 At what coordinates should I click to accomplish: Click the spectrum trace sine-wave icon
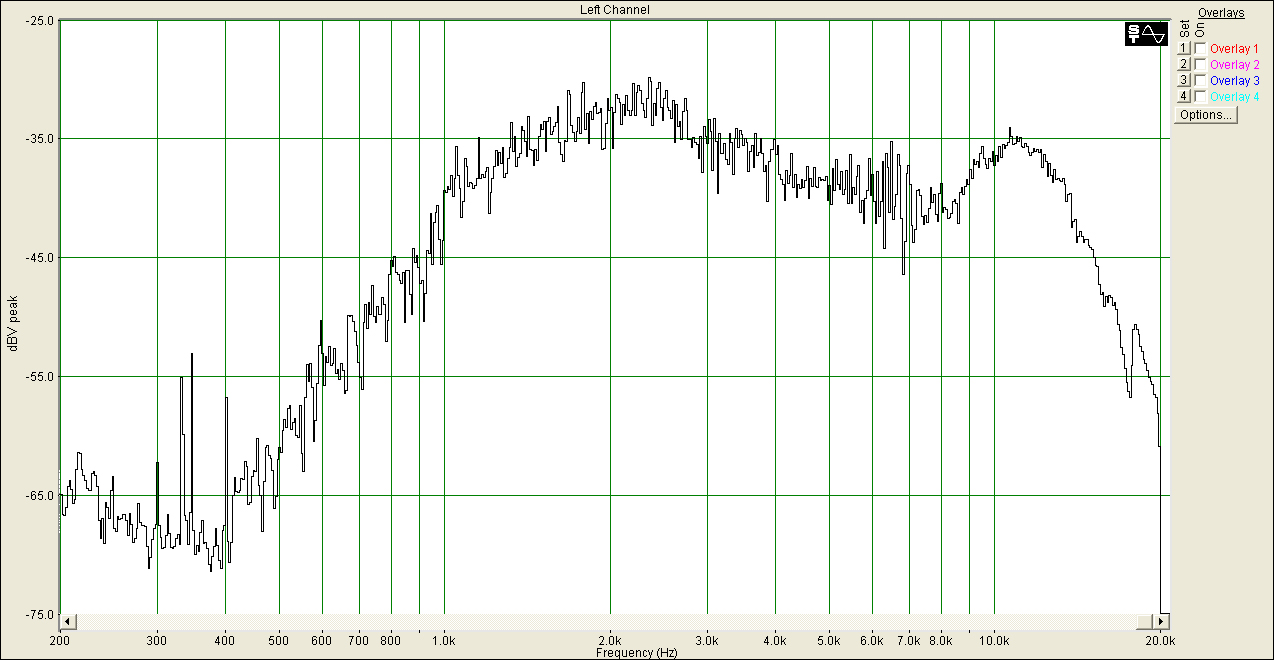click(1146, 34)
